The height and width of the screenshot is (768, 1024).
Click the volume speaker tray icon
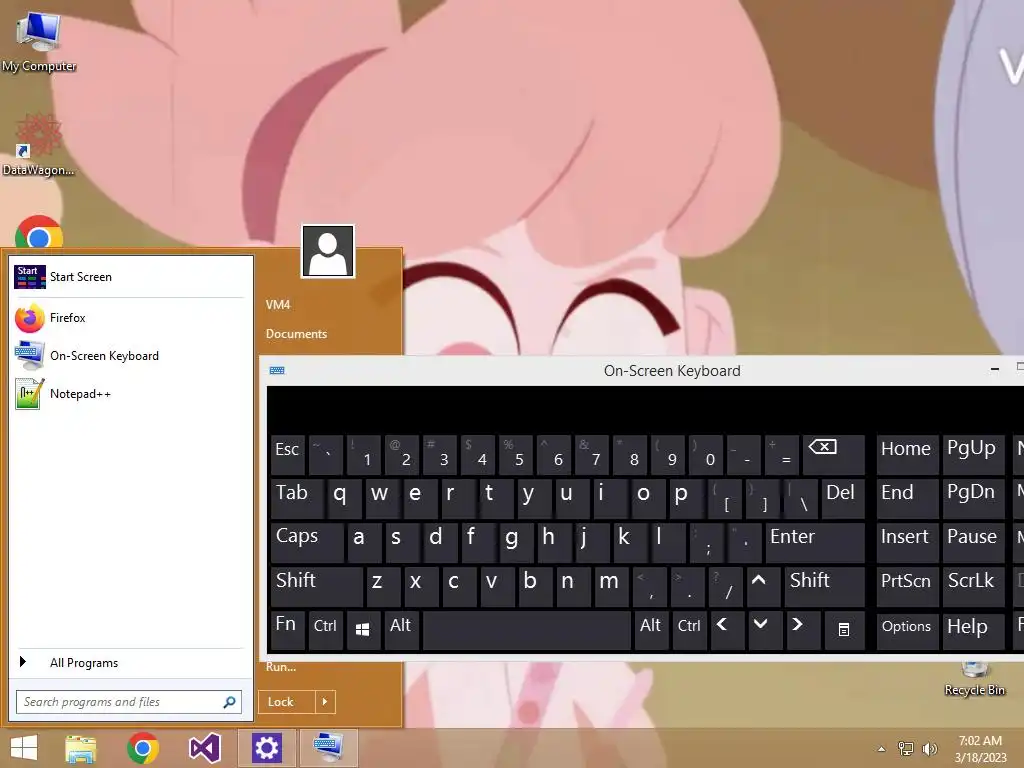[929, 749]
